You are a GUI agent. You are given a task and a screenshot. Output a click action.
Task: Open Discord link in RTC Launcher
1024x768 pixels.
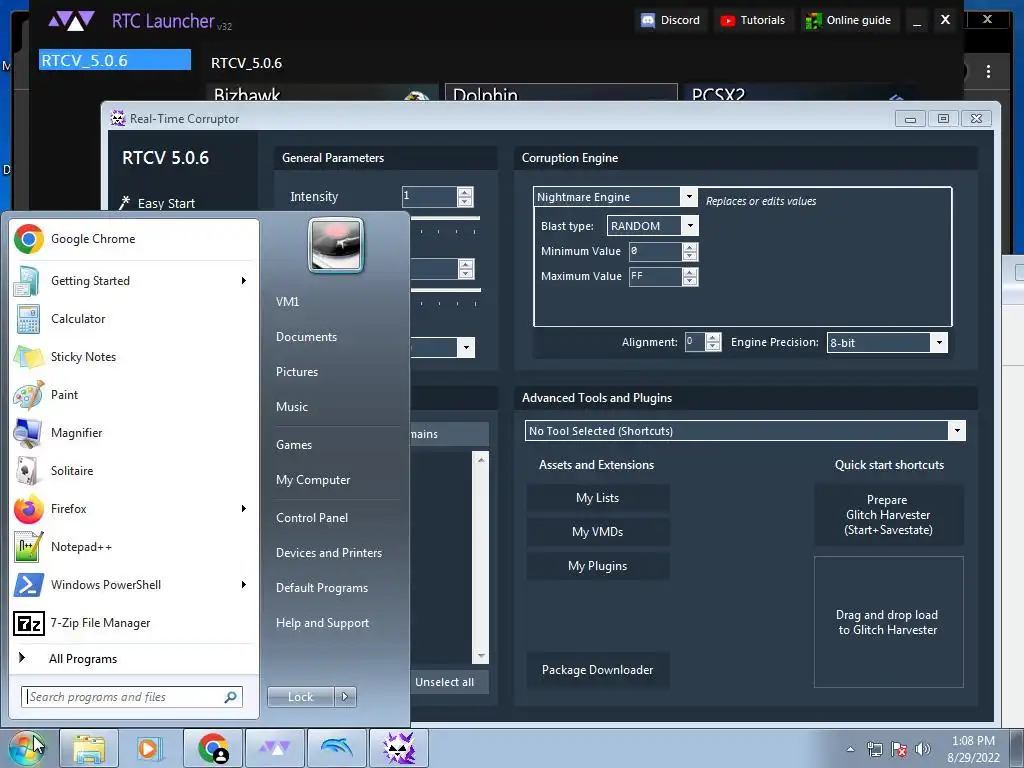(671, 20)
